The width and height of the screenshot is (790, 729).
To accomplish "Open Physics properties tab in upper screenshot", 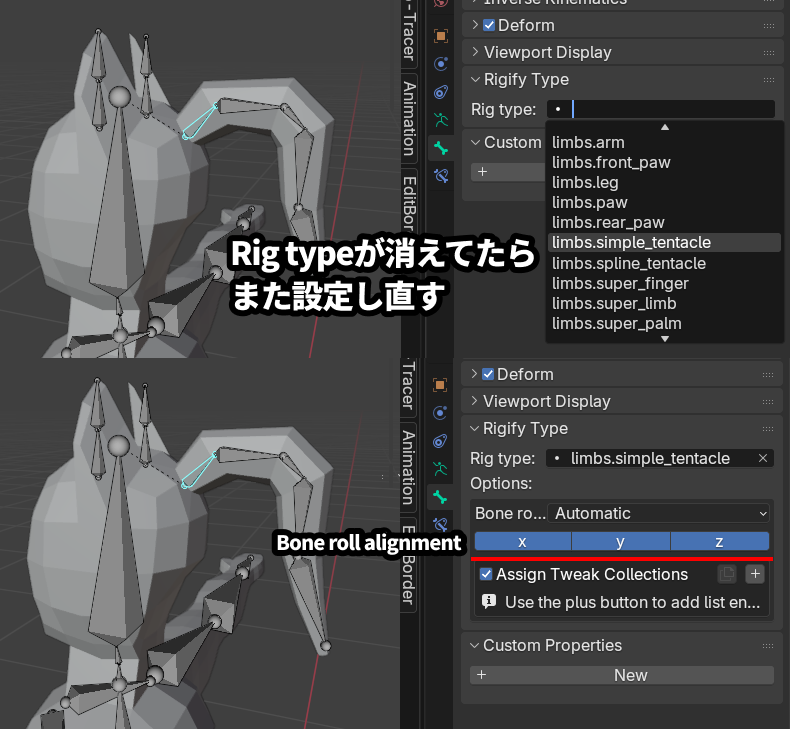I will [441, 64].
